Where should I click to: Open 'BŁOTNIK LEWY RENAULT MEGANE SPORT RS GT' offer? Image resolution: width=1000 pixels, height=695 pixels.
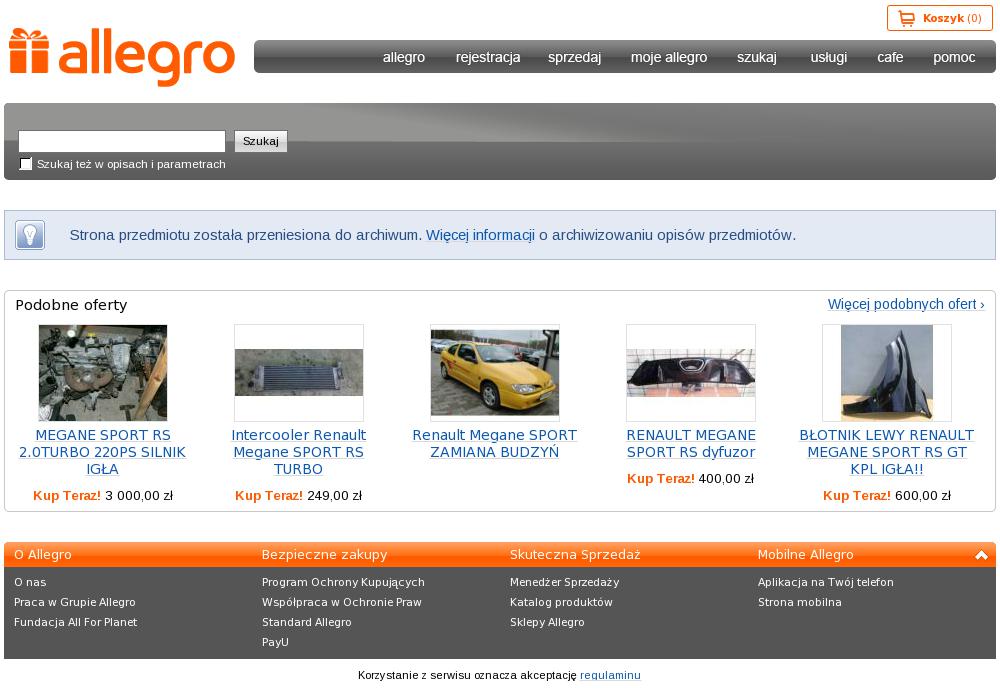click(886, 452)
